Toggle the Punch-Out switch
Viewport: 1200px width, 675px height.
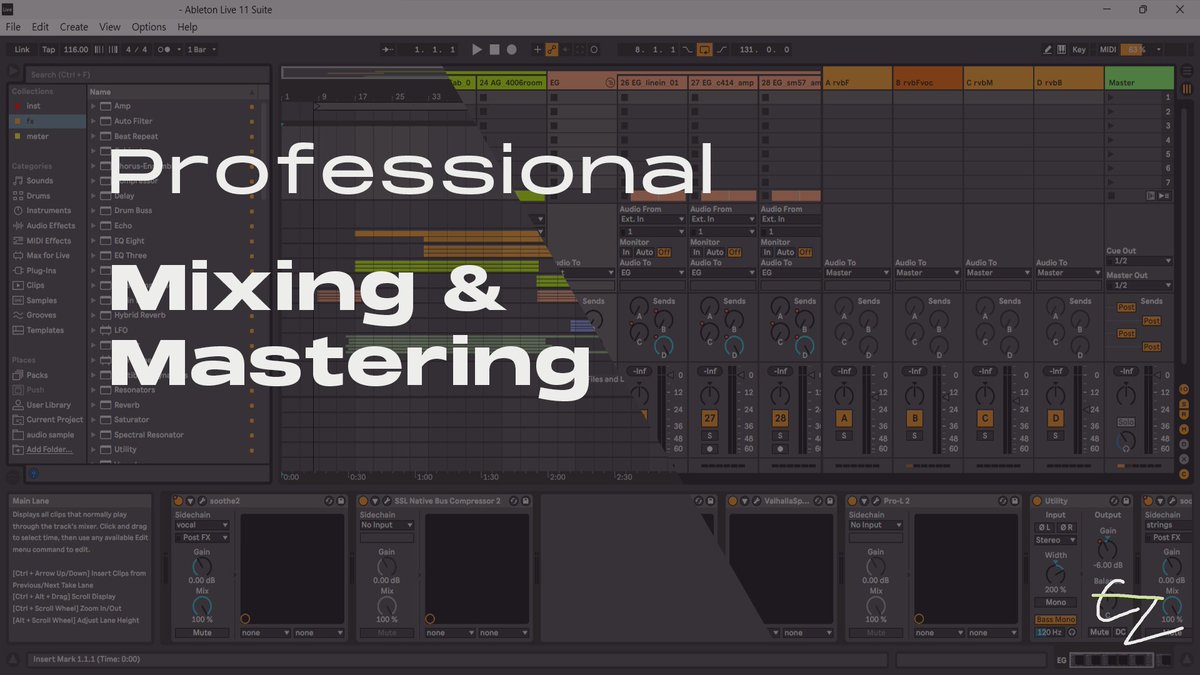pyautogui.click(x=722, y=49)
